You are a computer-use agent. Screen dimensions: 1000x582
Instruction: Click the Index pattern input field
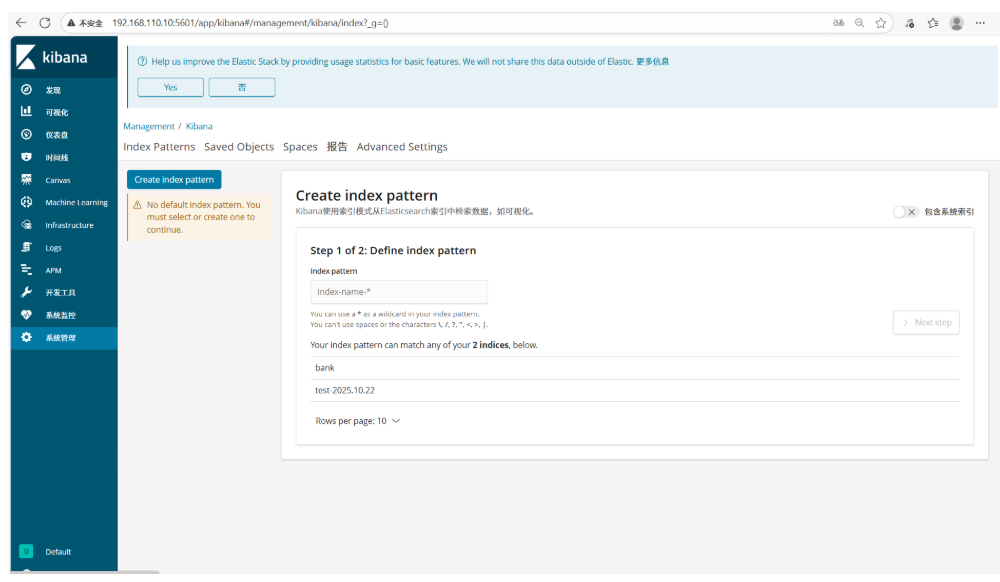(x=399, y=292)
